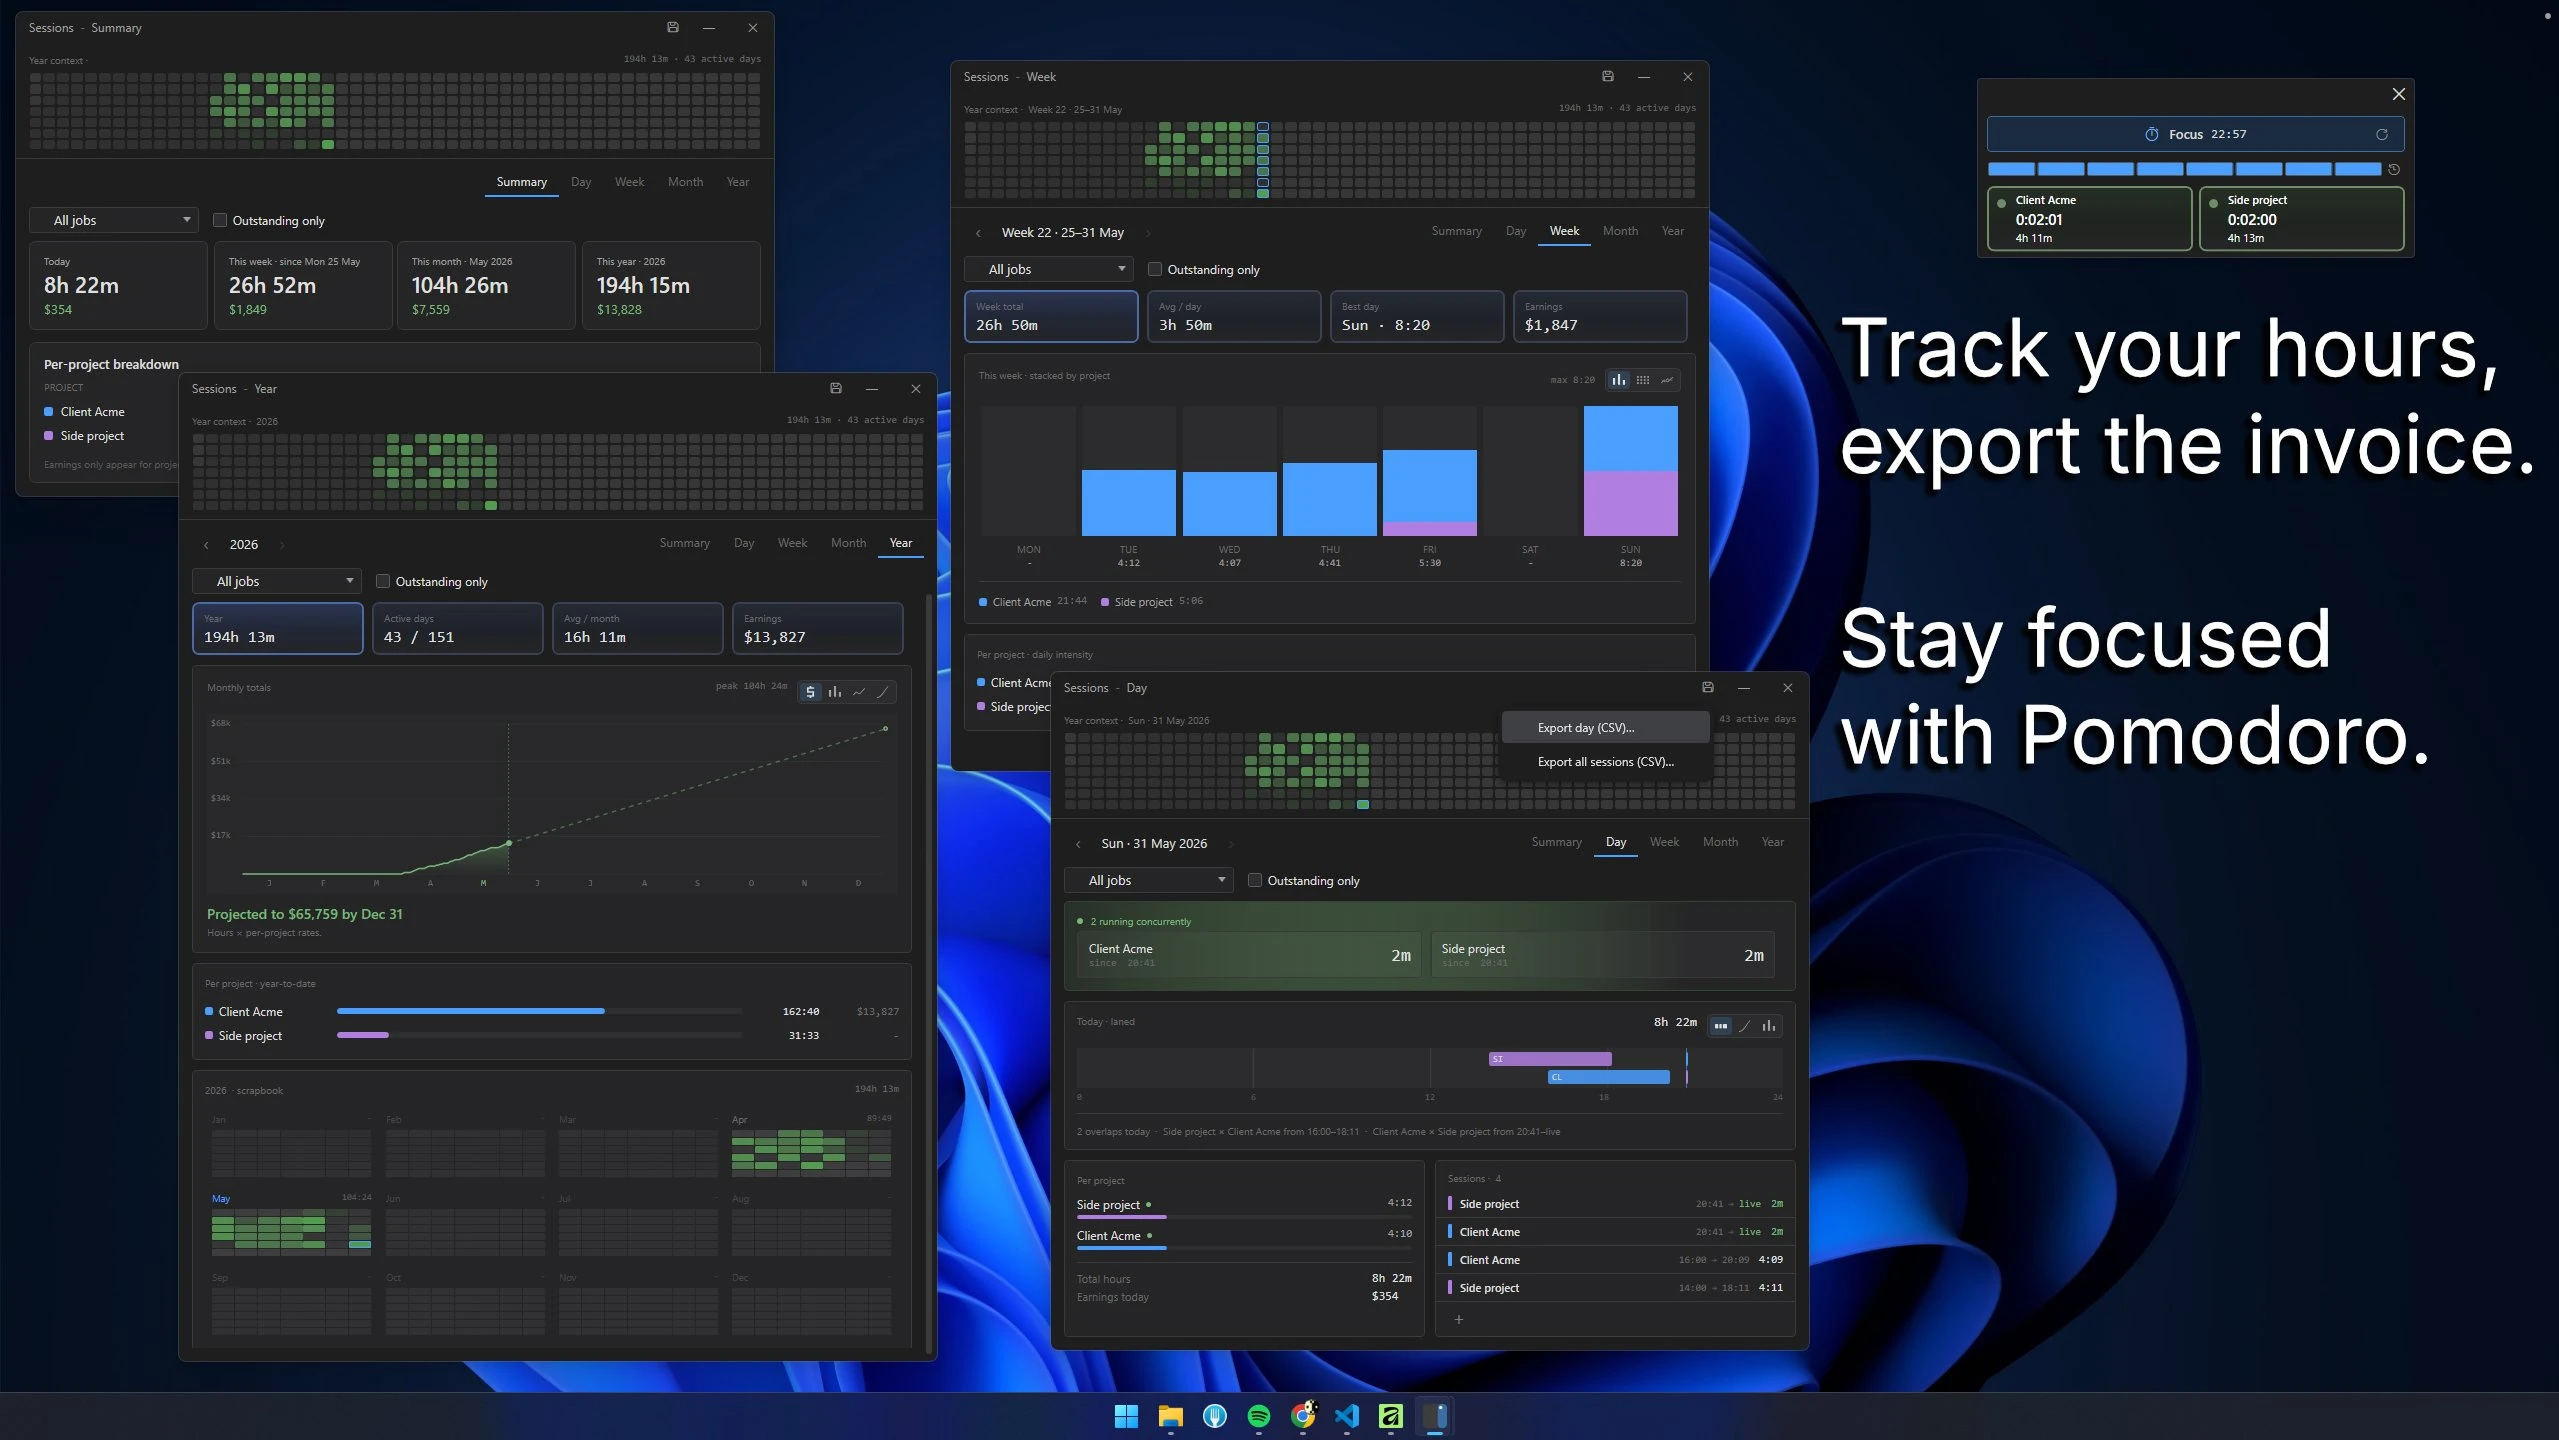Click the purple Side project timeline block
Screen dimensions: 2559x1440
[1550, 1059]
